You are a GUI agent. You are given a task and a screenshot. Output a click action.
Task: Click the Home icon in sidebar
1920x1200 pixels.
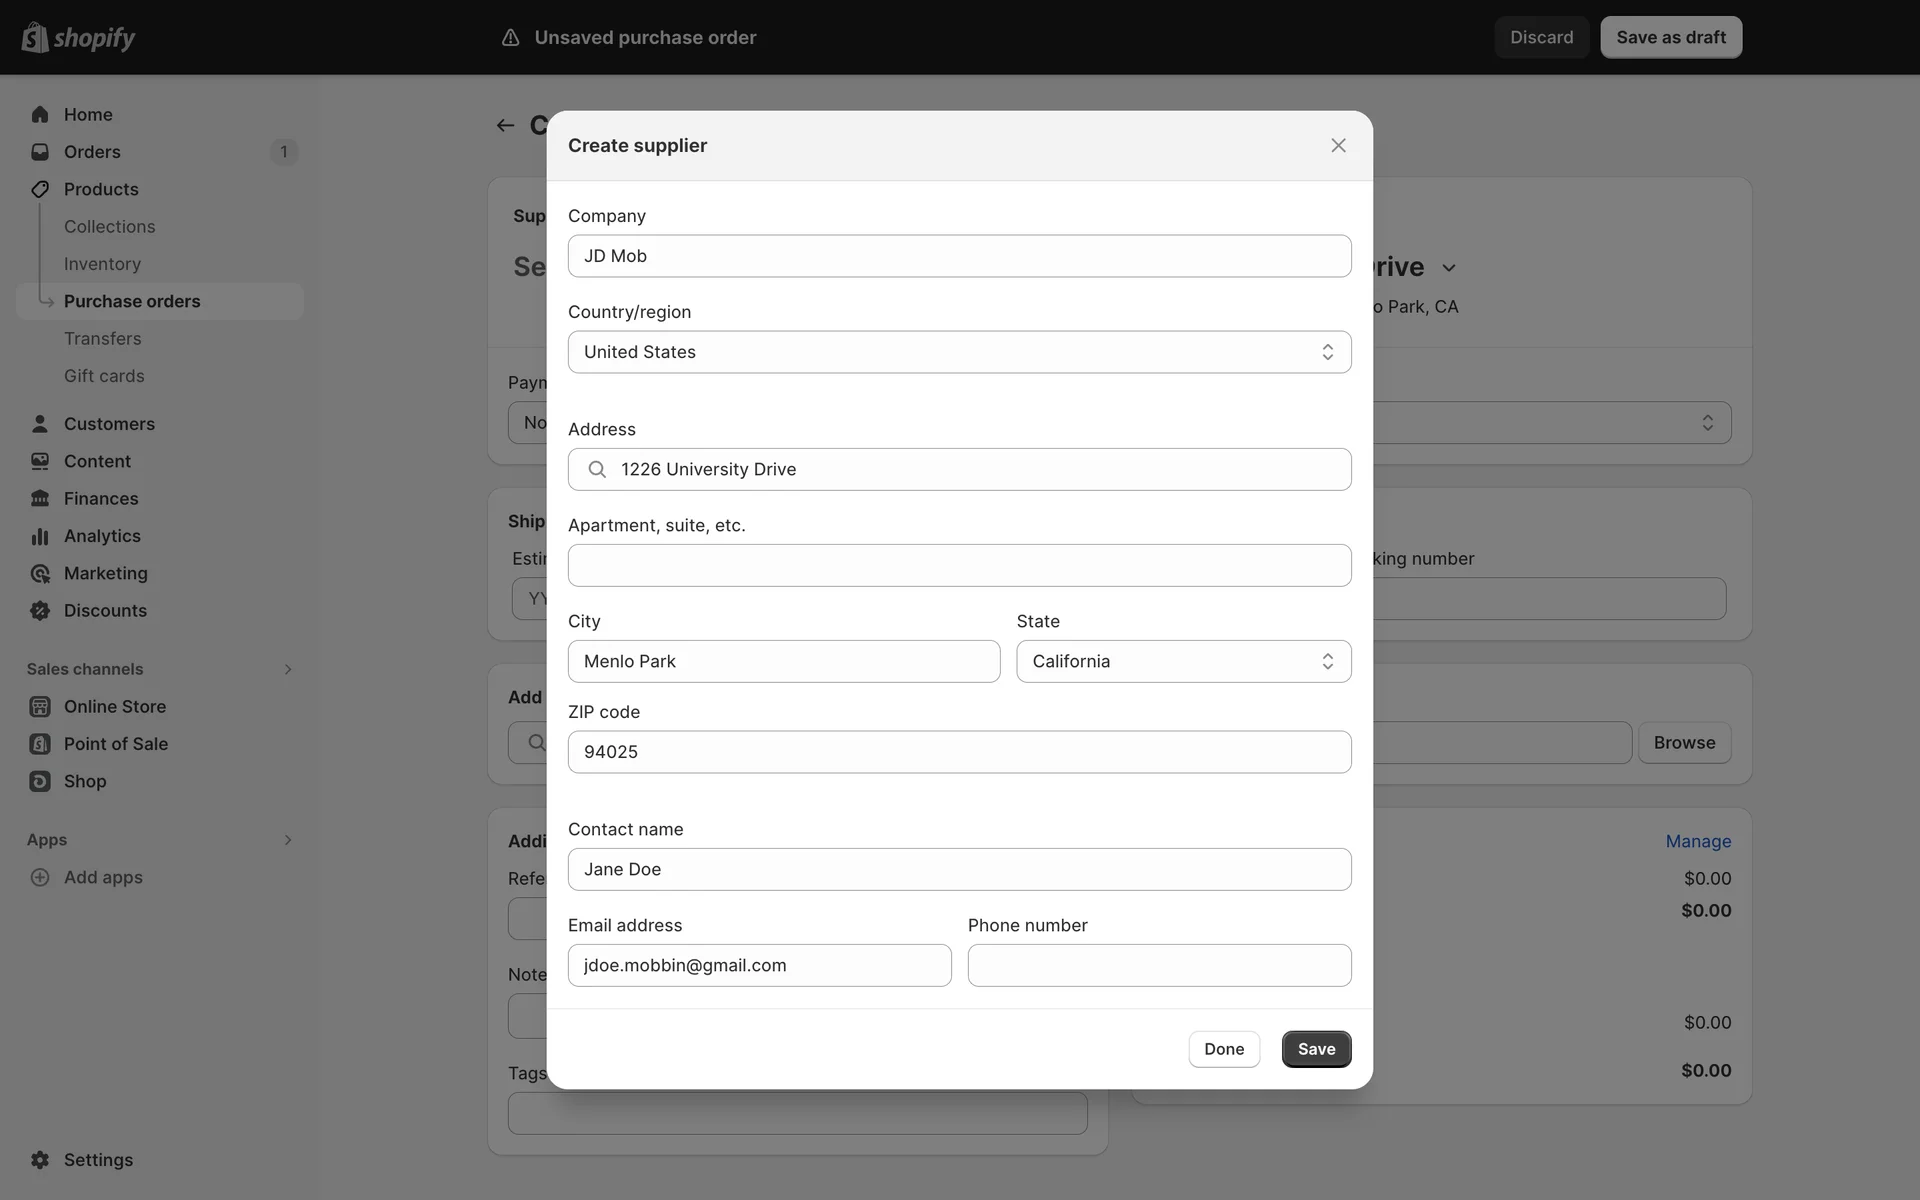click(40, 114)
